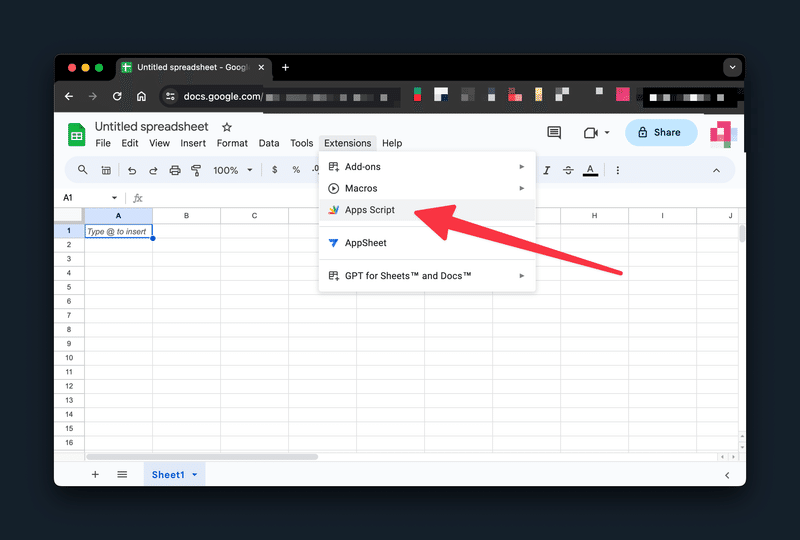Open the browser home page
The image size is (800, 540).
tap(141, 96)
